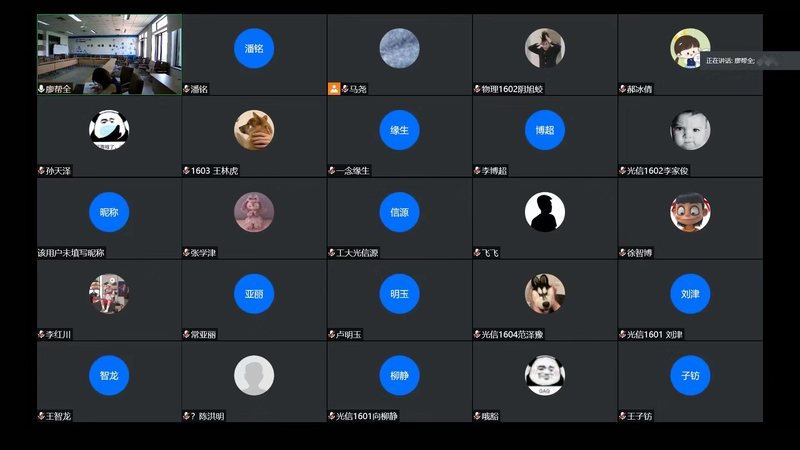Click the blue 缘生 avatar
This screenshot has width=800, height=450.
click(399, 130)
